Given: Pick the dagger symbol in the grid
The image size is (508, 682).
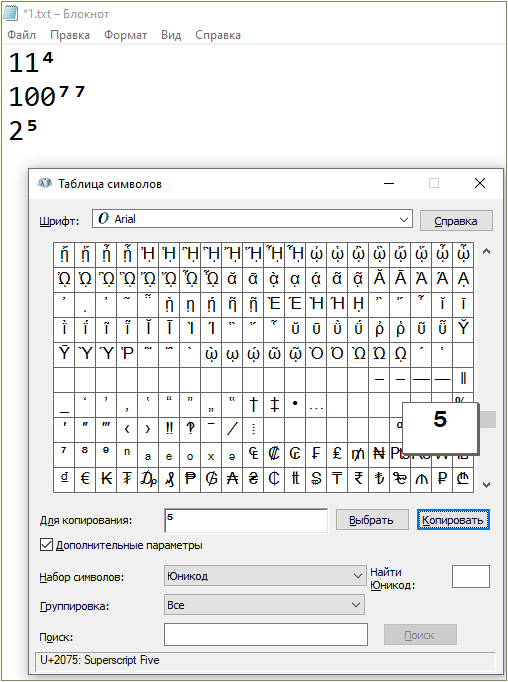Looking at the screenshot, I should [x=254, y=405].
